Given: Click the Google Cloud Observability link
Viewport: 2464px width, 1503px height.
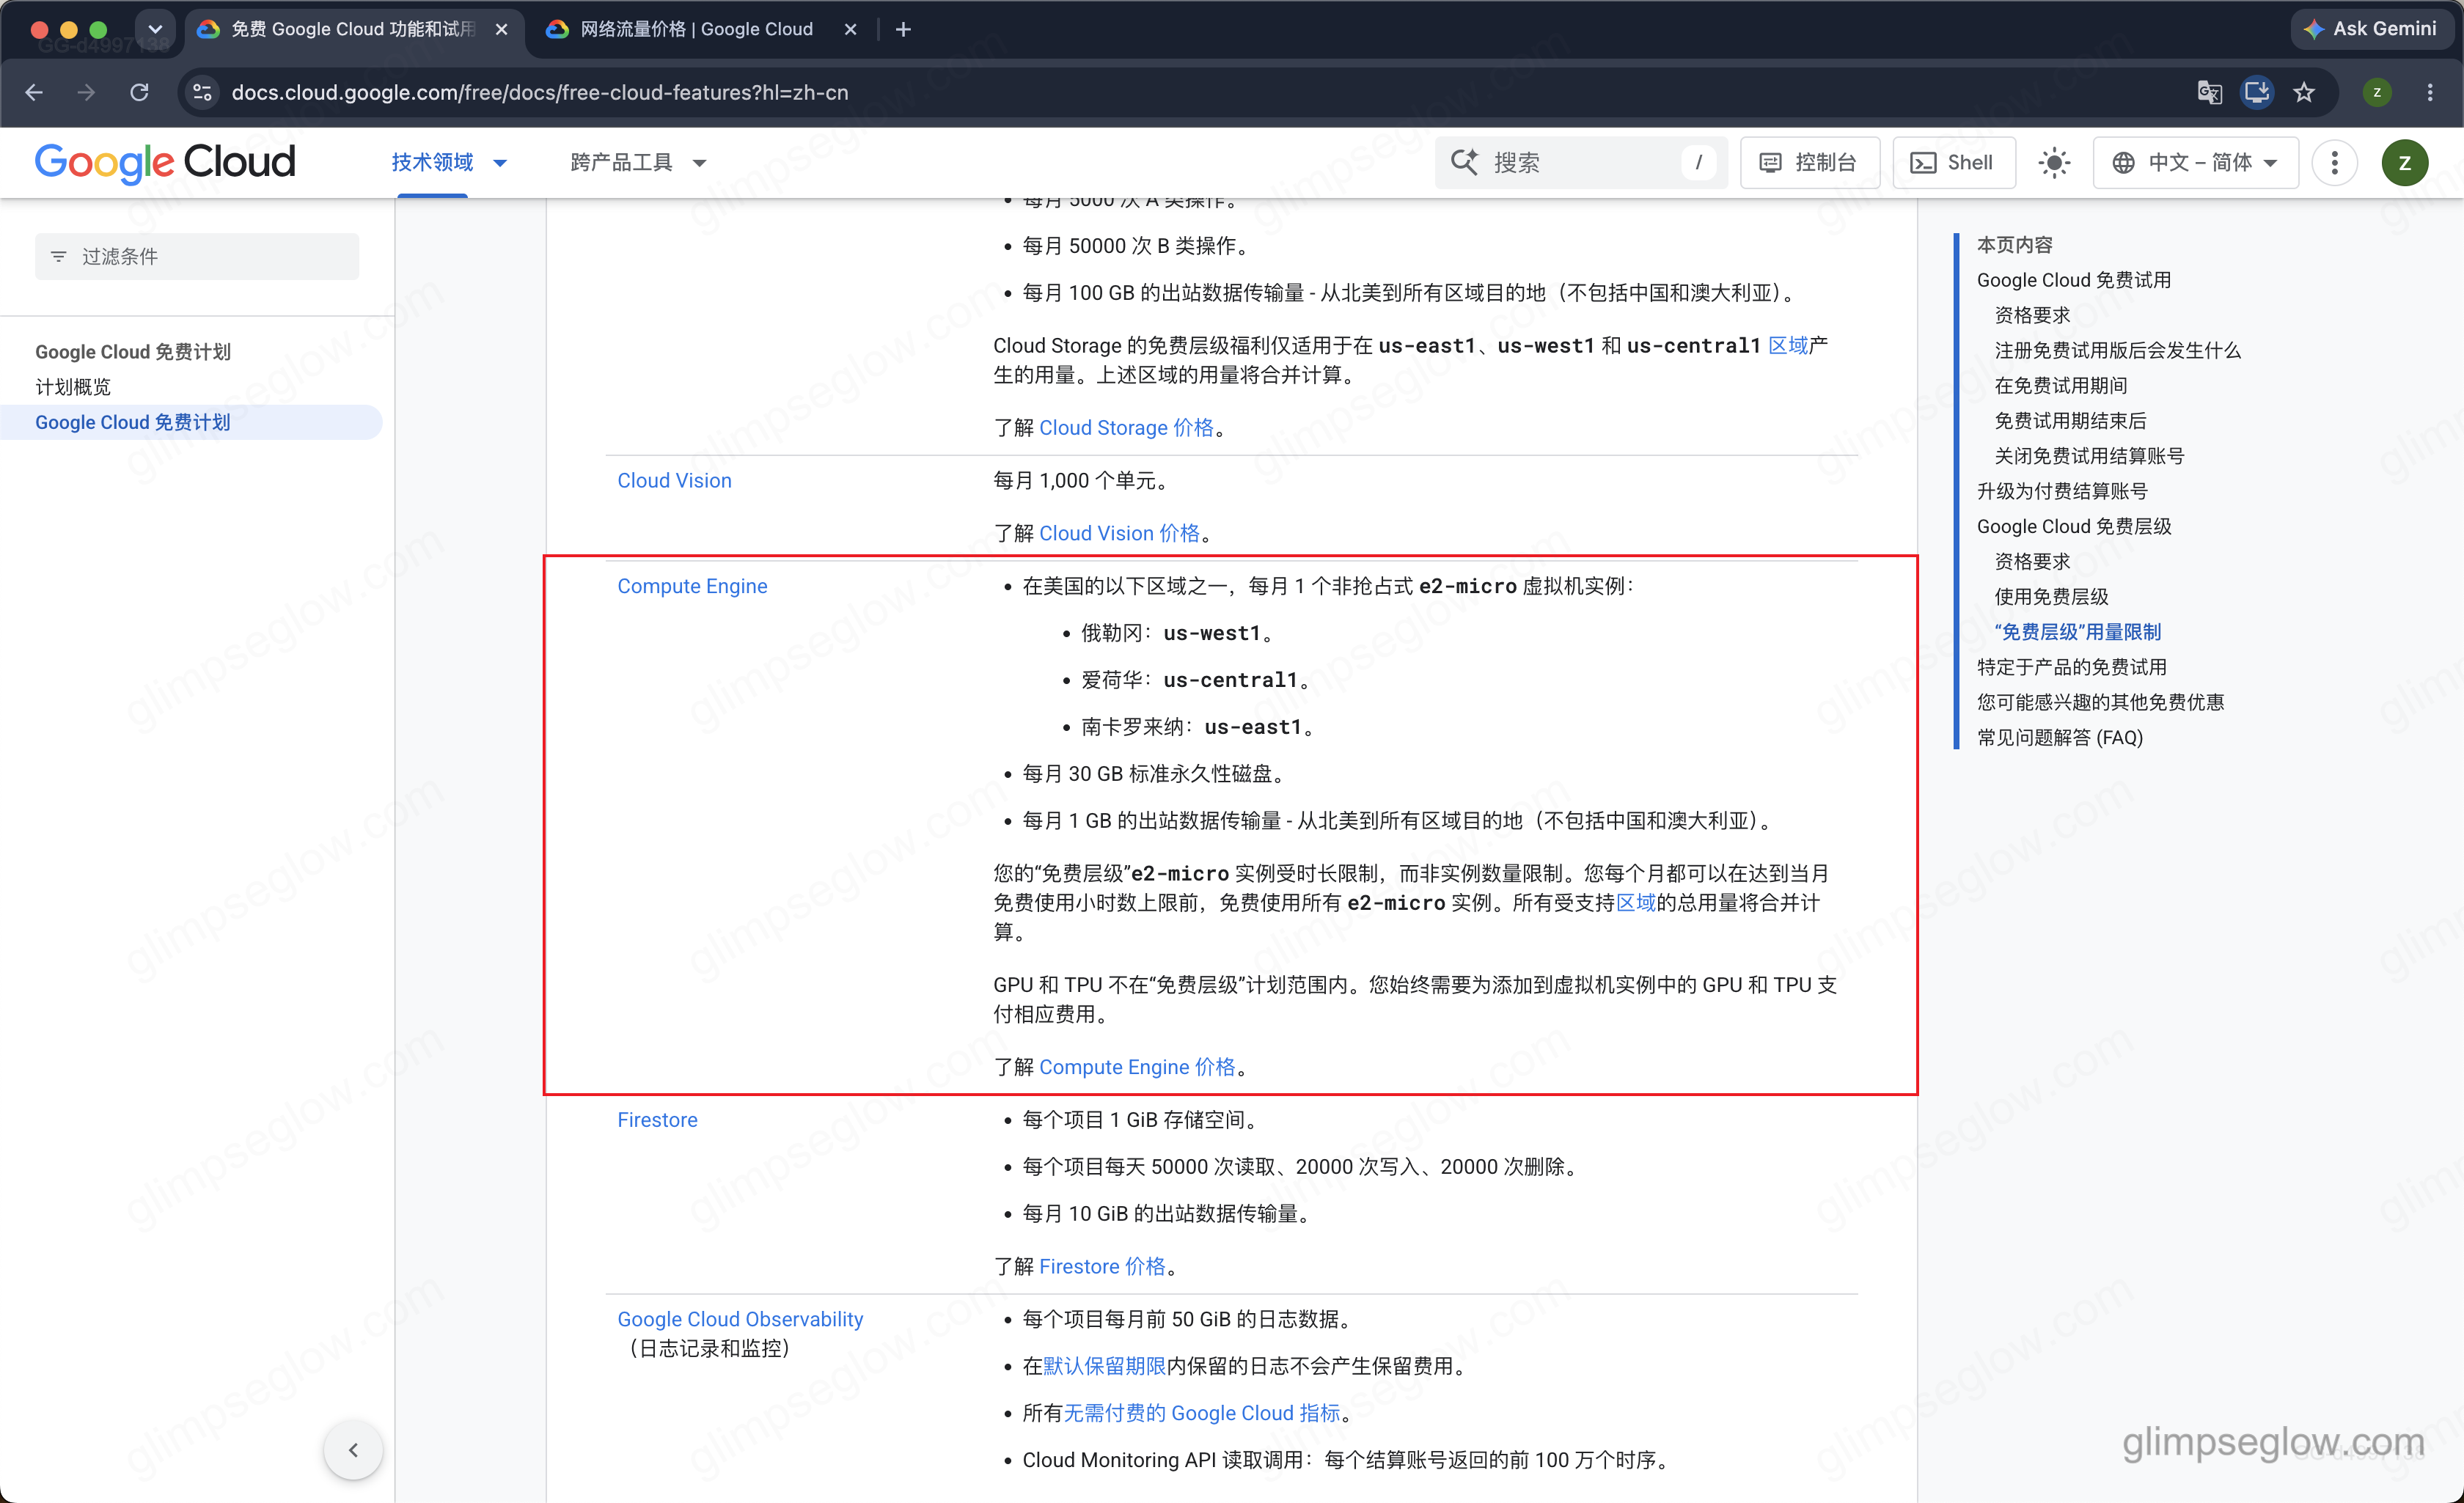Looking at the screenshot, I should point(740,1319).
